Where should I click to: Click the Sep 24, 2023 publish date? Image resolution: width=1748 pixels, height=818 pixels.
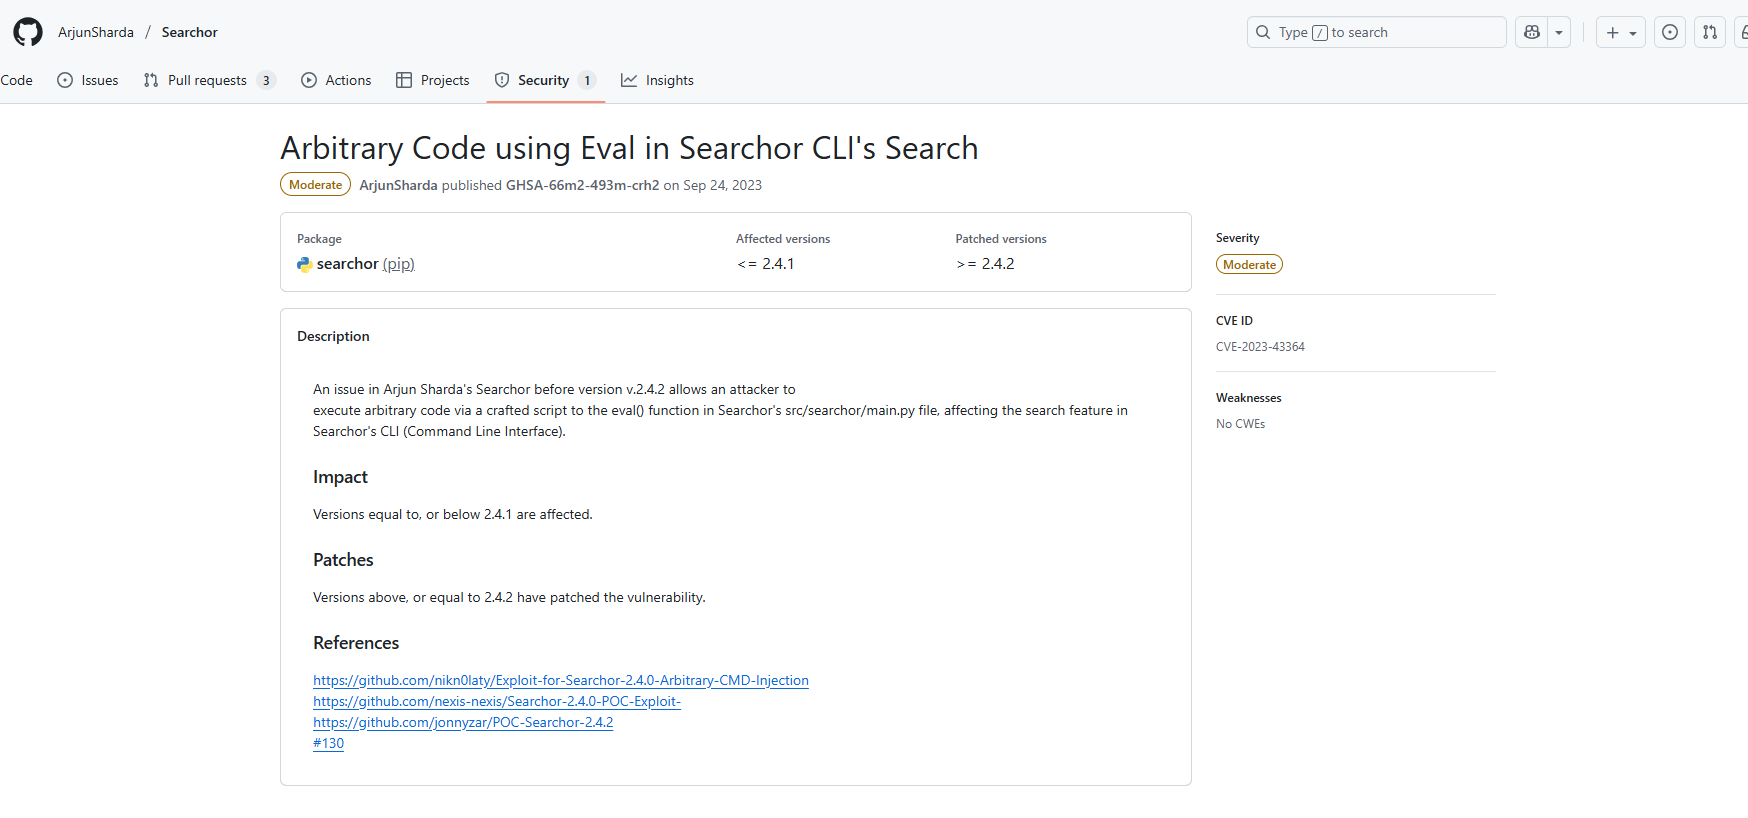(722, 185)
